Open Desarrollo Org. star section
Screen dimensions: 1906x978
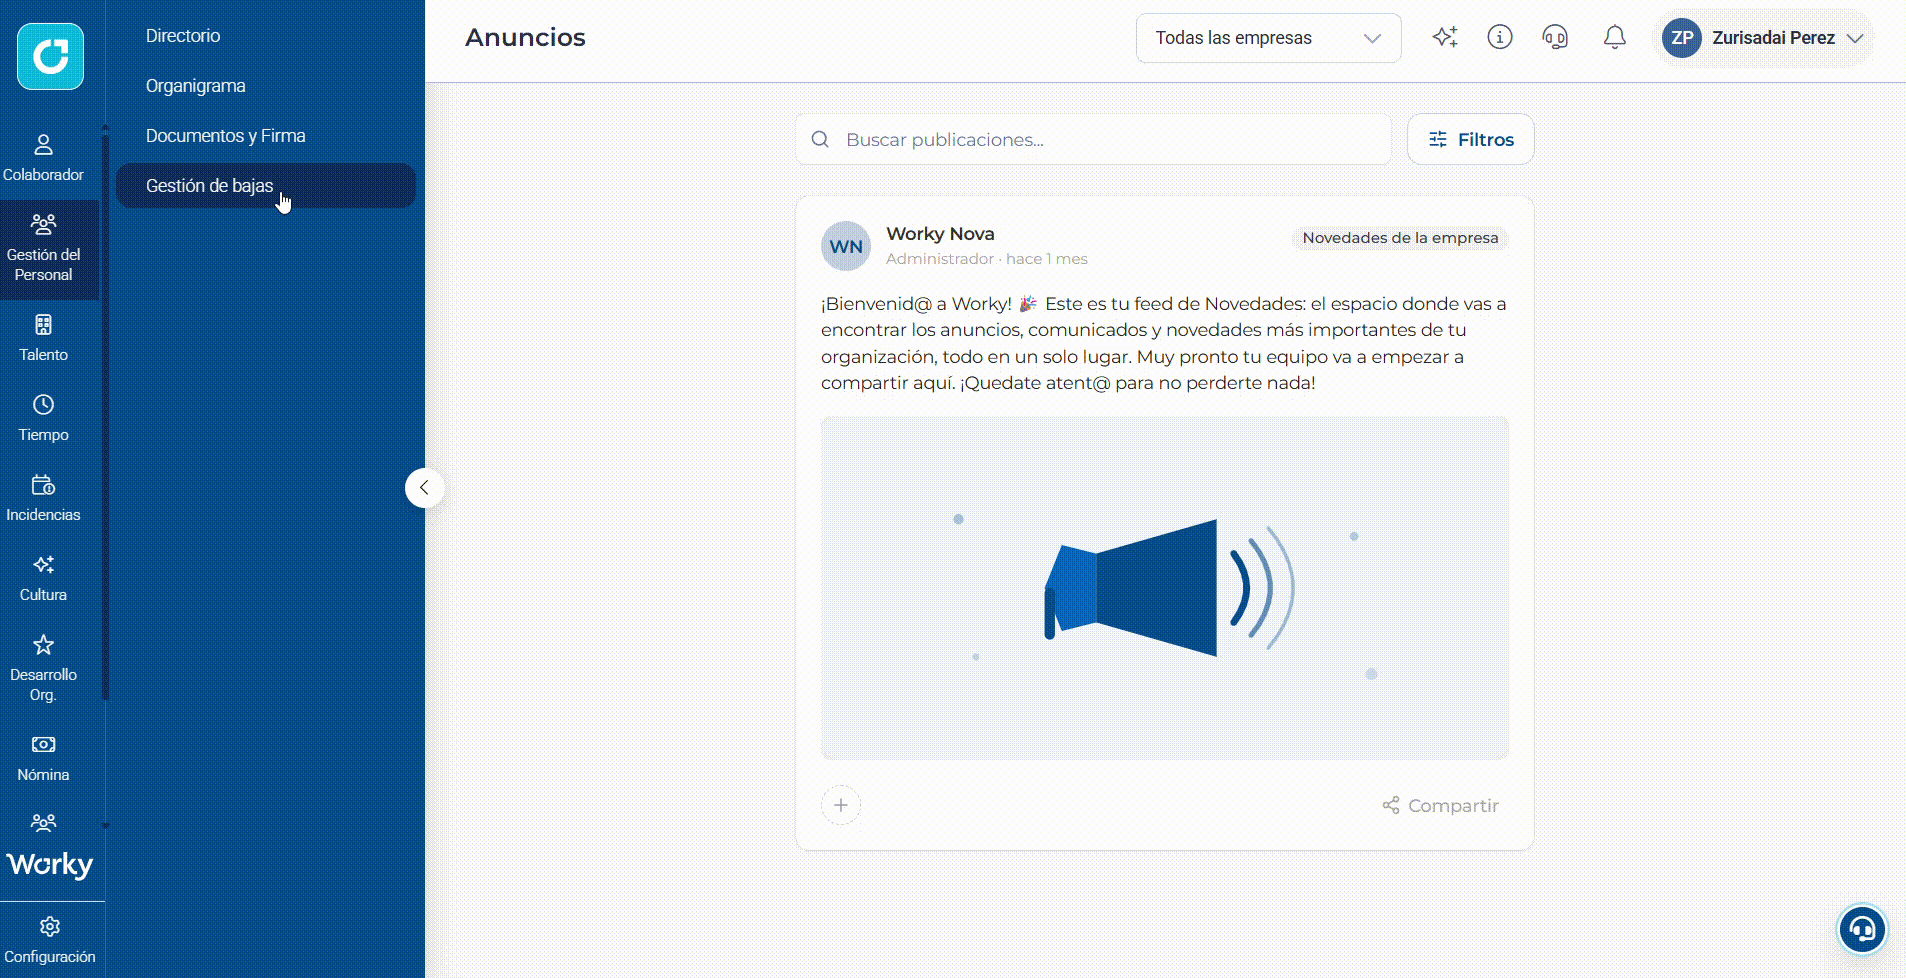pos(43,669)
